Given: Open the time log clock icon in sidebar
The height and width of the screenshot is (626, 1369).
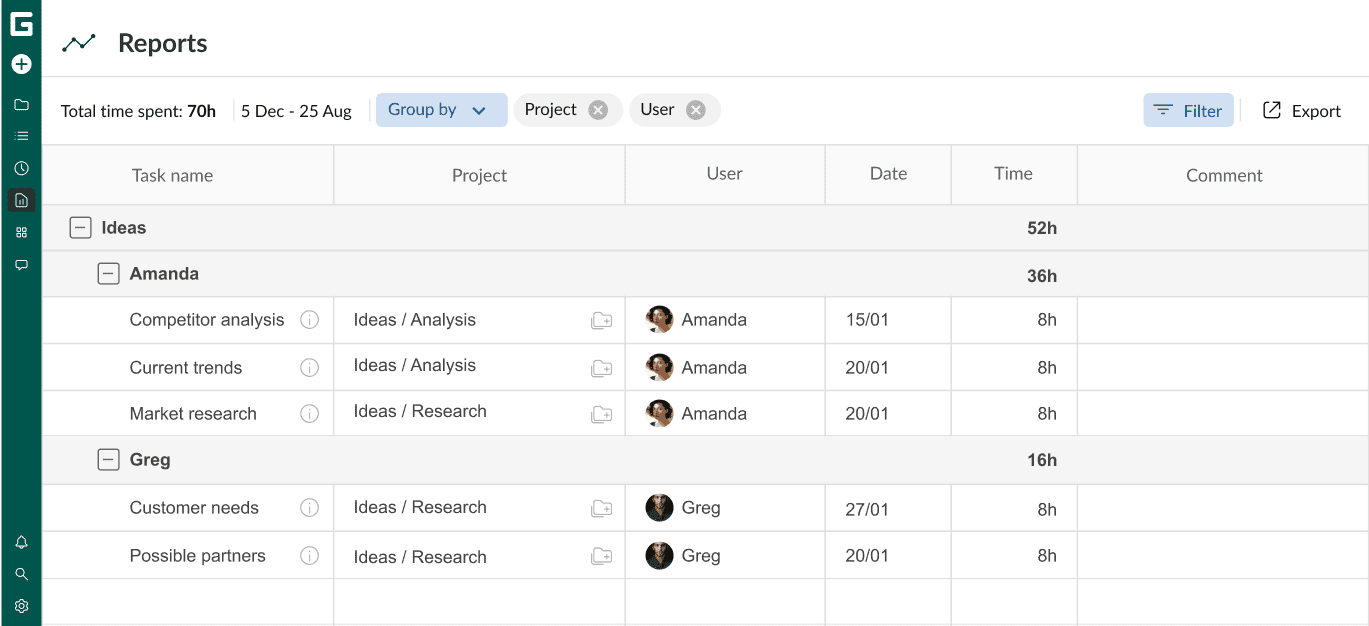Looking at the screenshot, I should (x=21, y=168).
